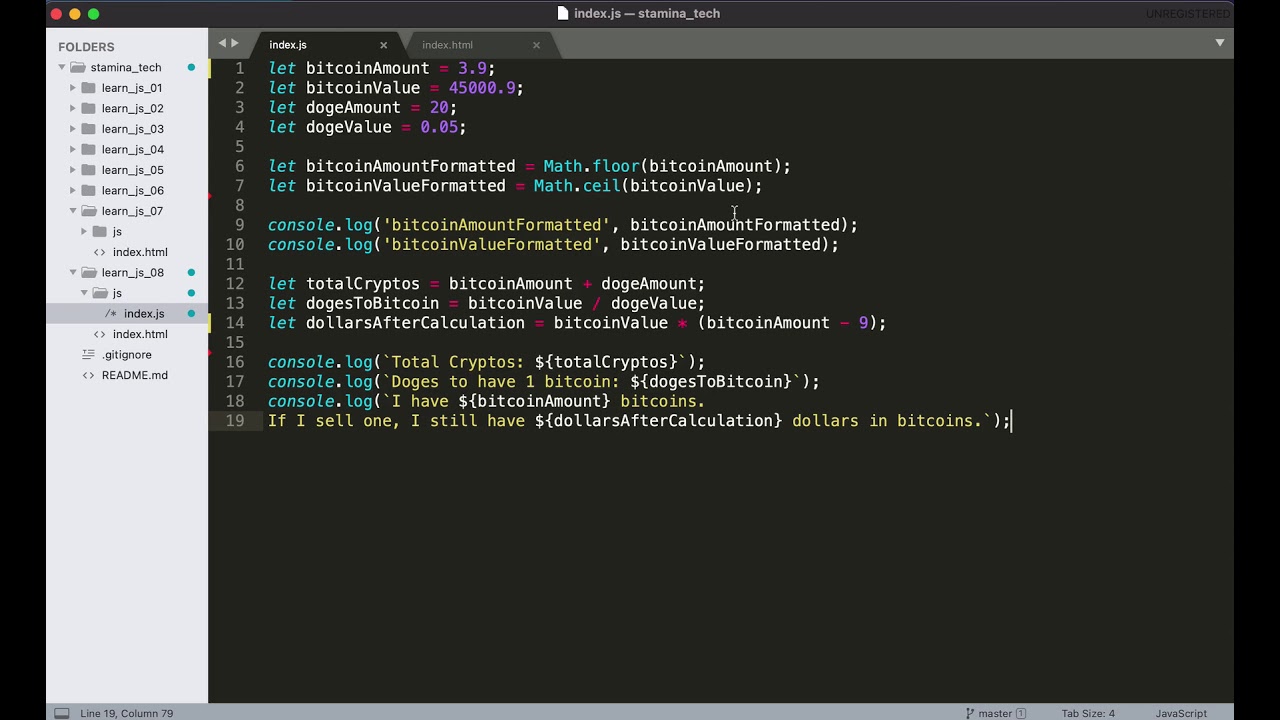Image resolution: width=1280 pixels, height=720 pixels.
Task: Close the index.html tab
Action: (x=536, y=45)
